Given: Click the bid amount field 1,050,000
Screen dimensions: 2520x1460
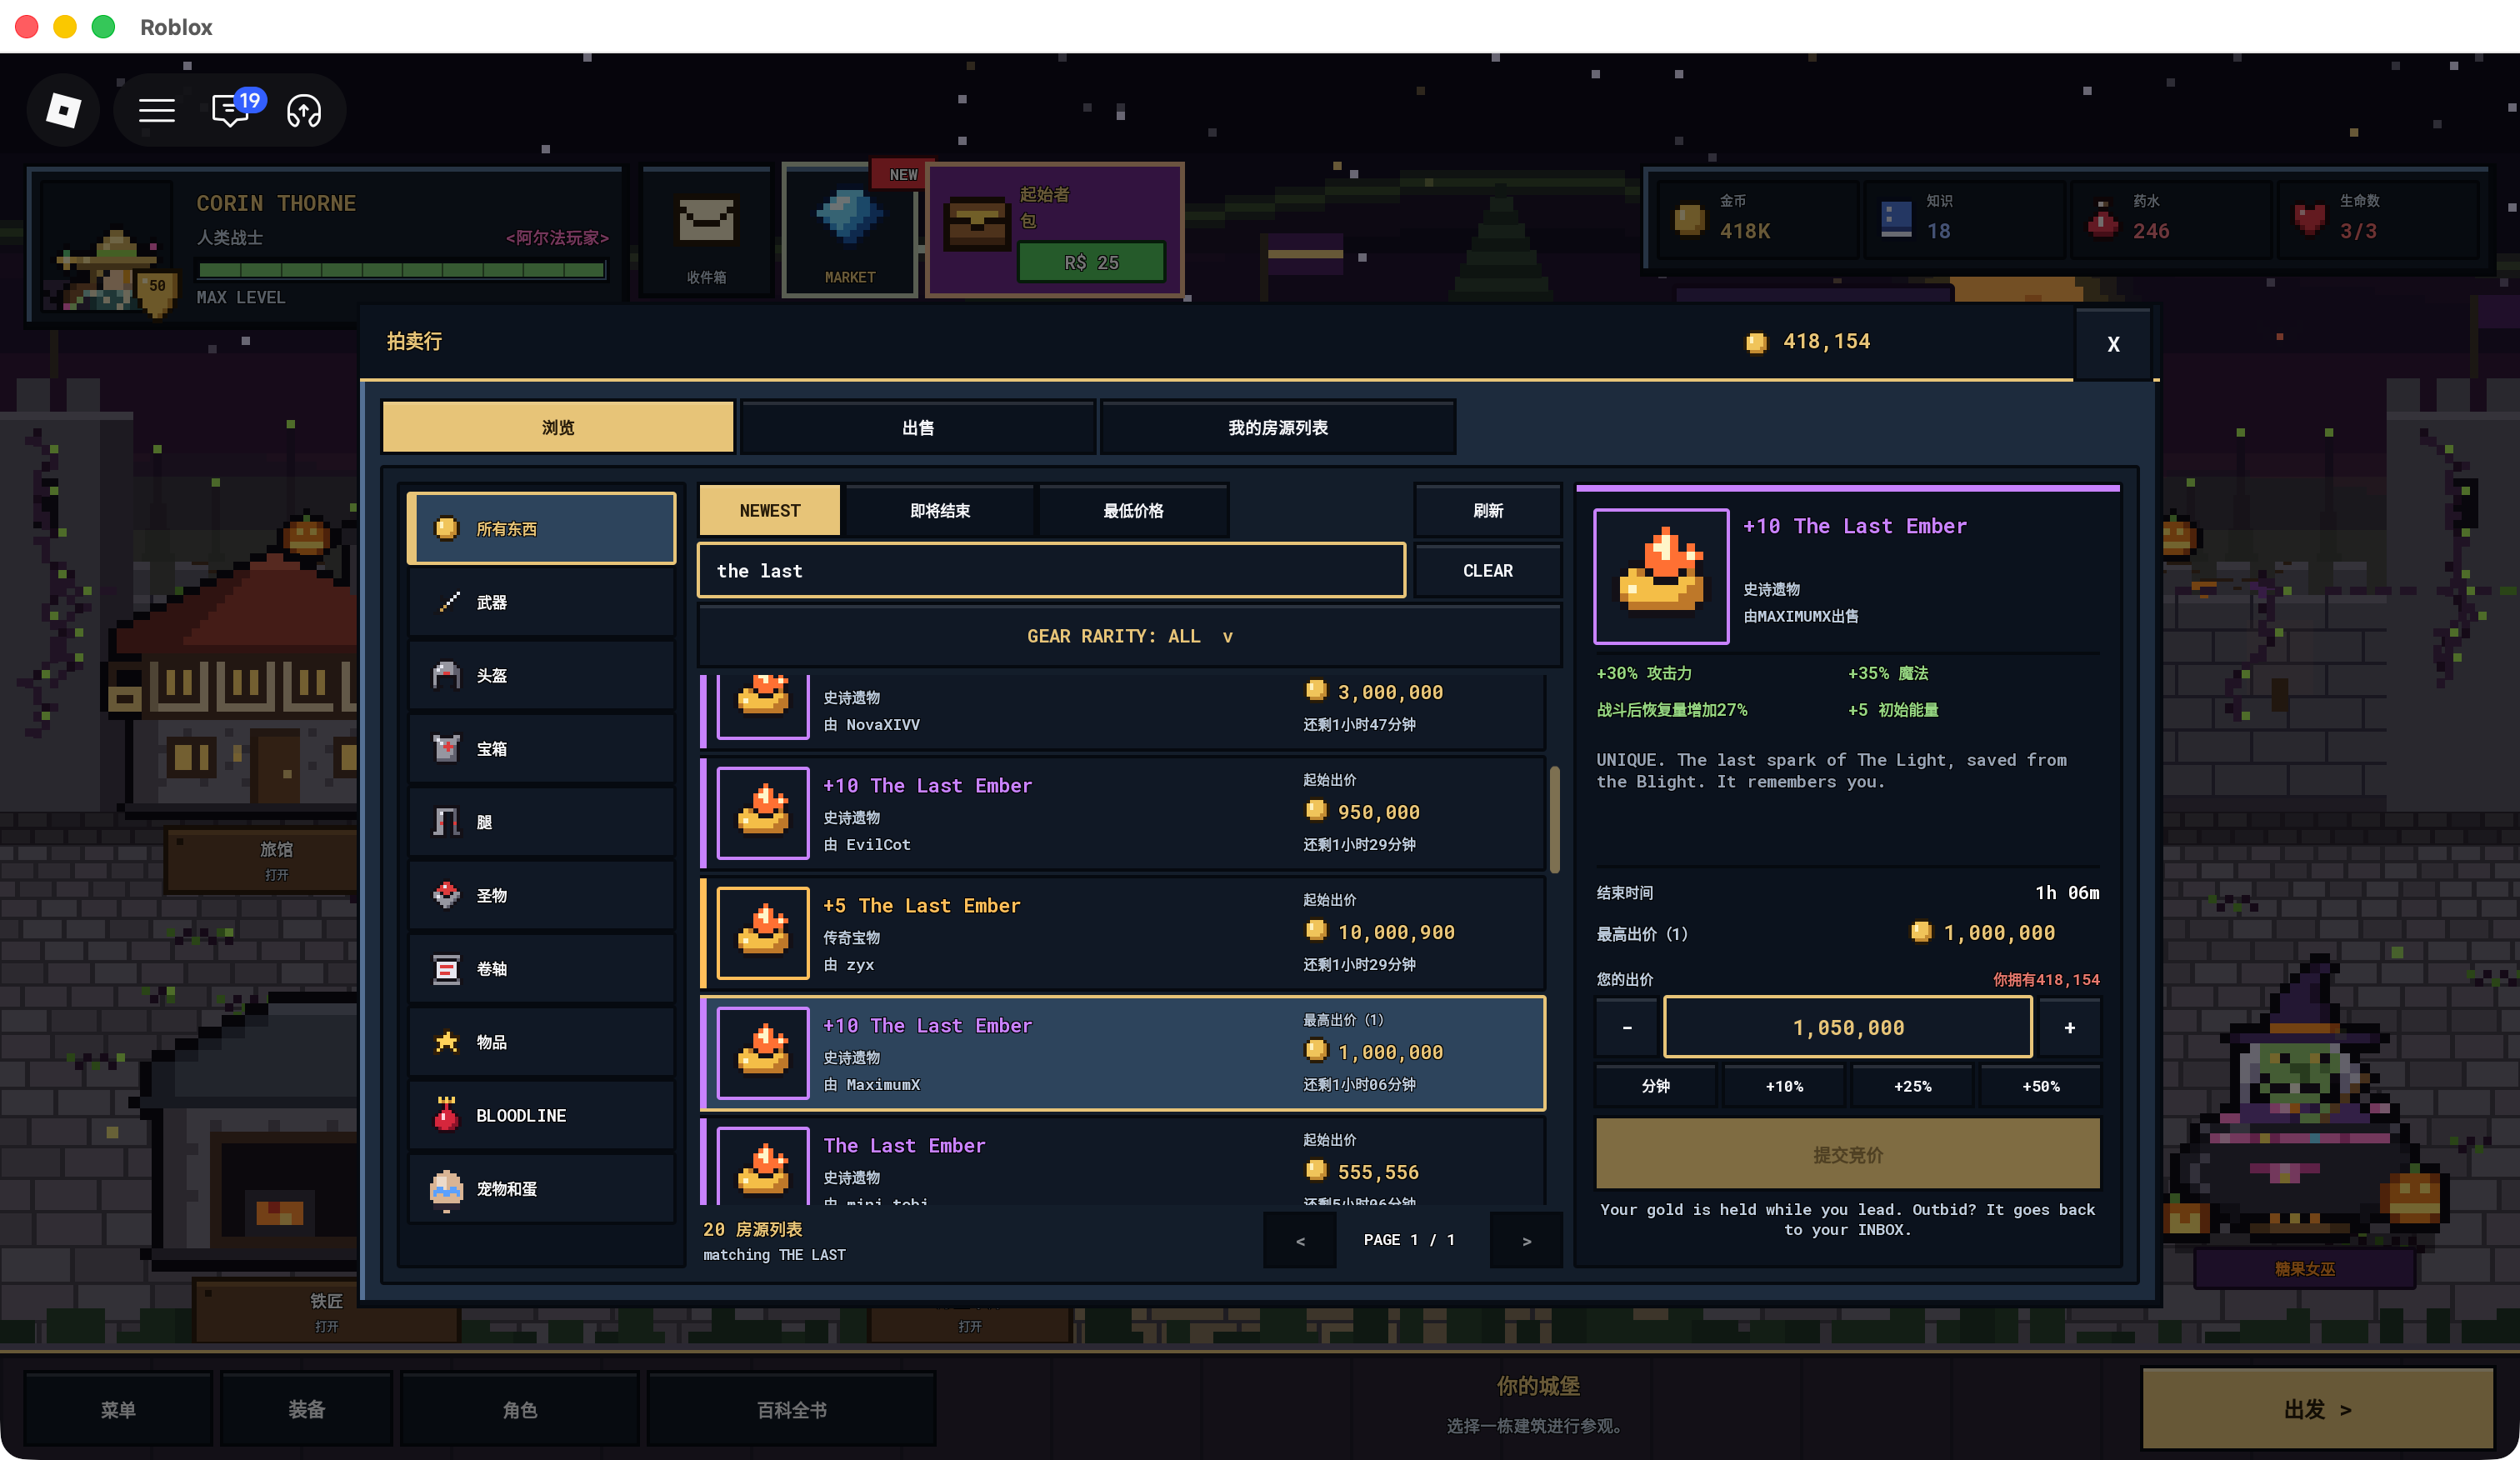Looking at the screenshot, I should pos(1848,1027).
